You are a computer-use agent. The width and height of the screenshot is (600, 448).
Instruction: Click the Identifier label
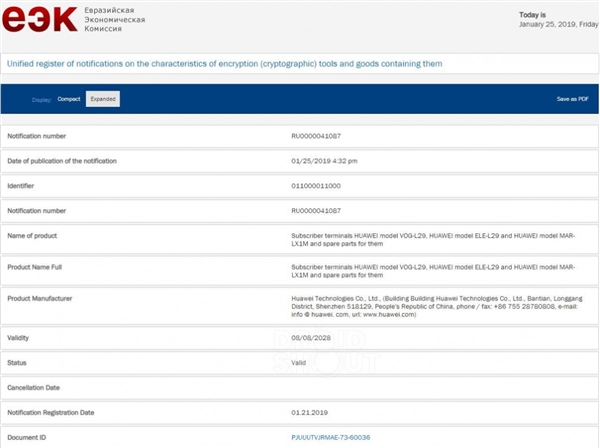click(x=21, y=186)
